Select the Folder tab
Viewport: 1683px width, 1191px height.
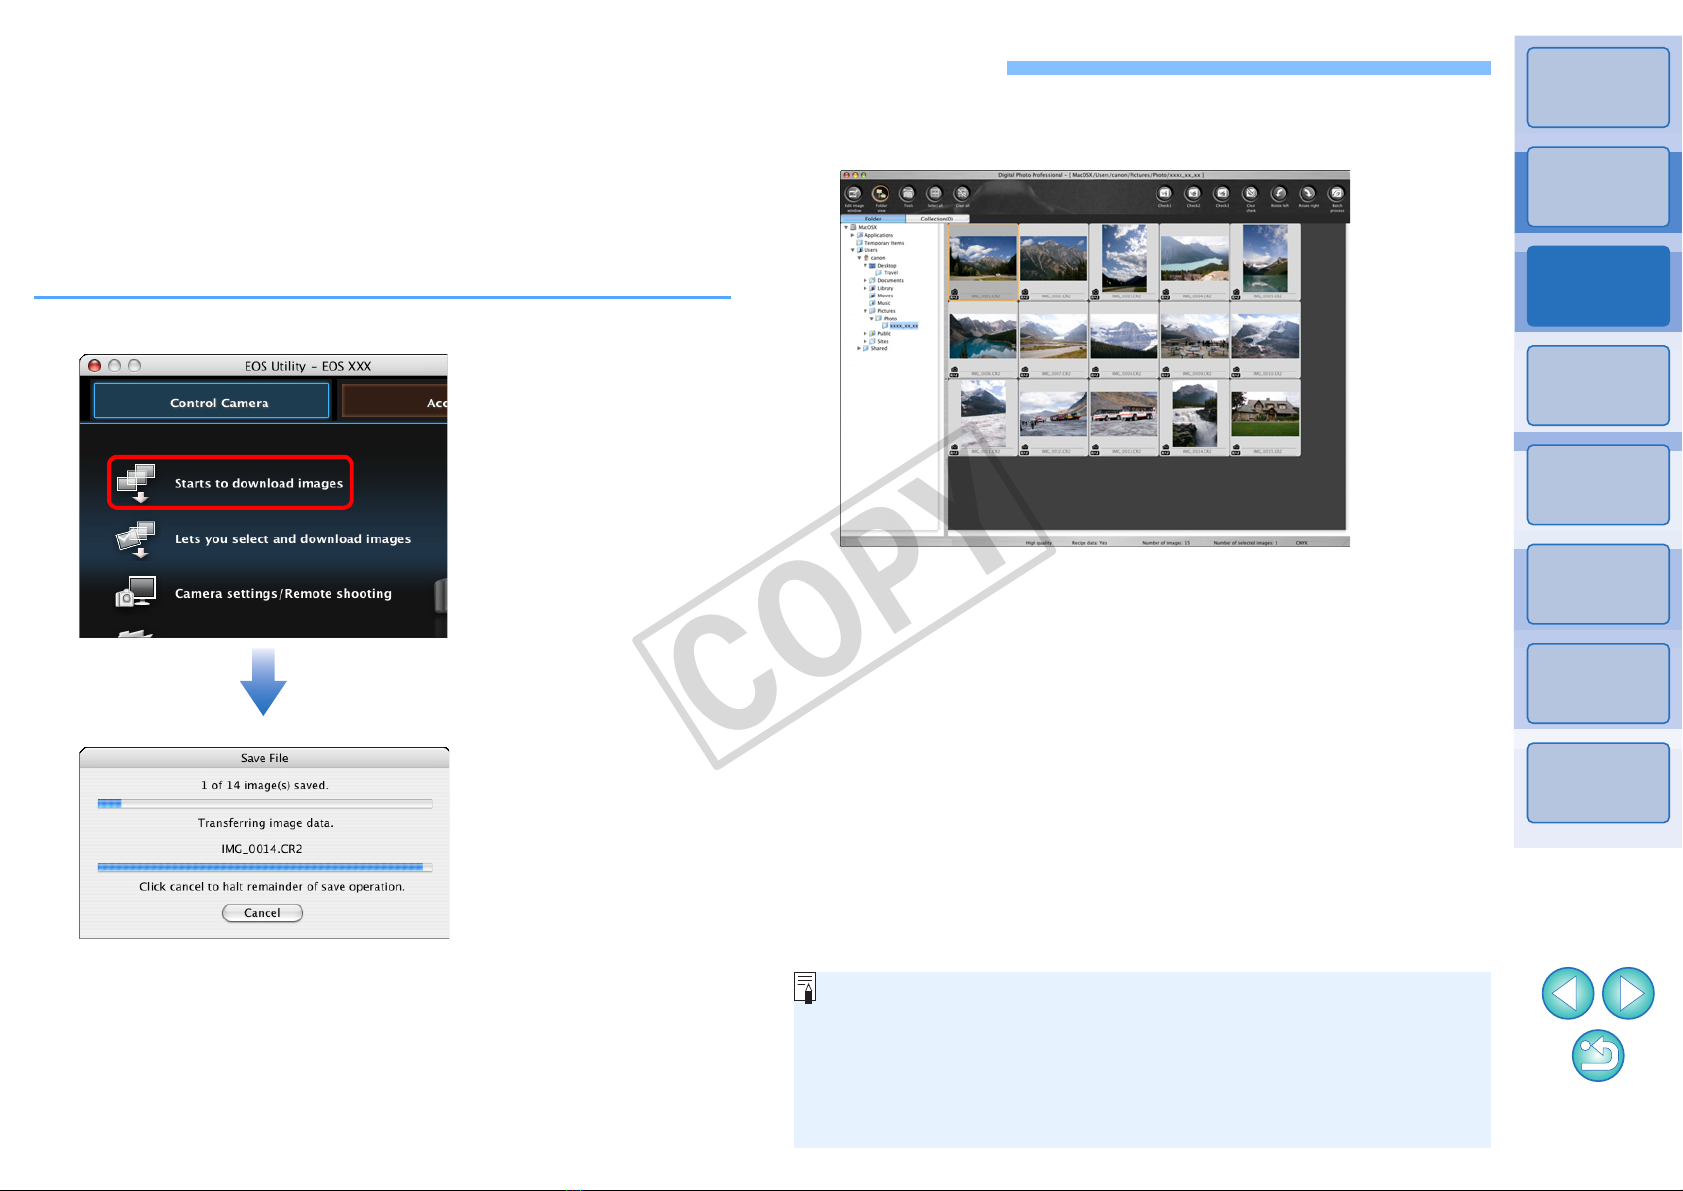click(873, 218)
